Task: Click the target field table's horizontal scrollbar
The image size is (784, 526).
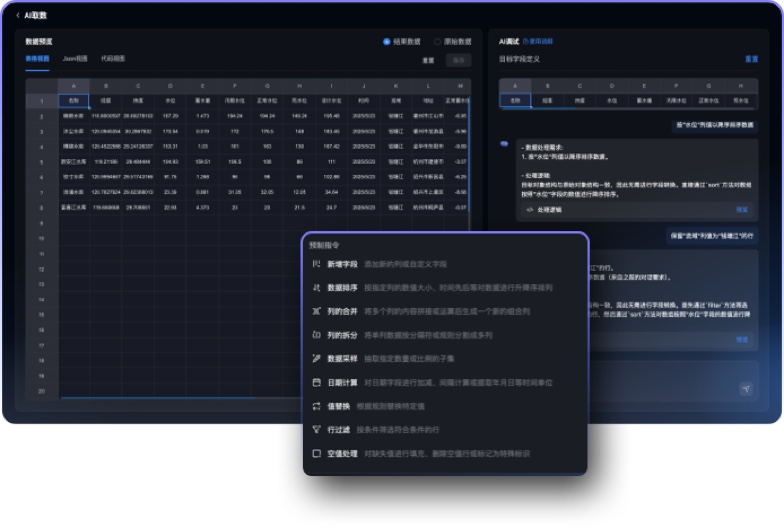Action: 538,108
